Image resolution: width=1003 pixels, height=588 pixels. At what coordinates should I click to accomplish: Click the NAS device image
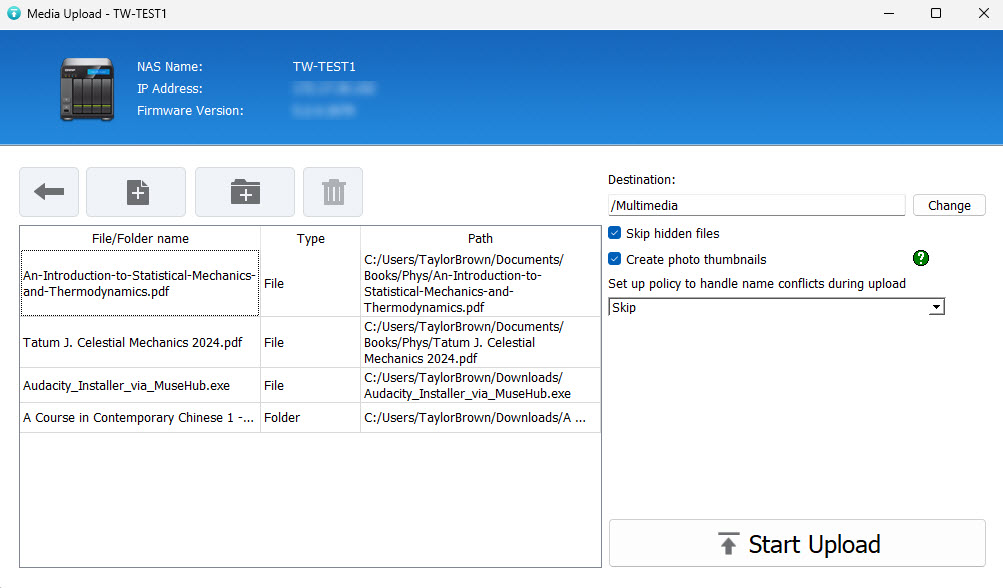[x=88, y=88]
